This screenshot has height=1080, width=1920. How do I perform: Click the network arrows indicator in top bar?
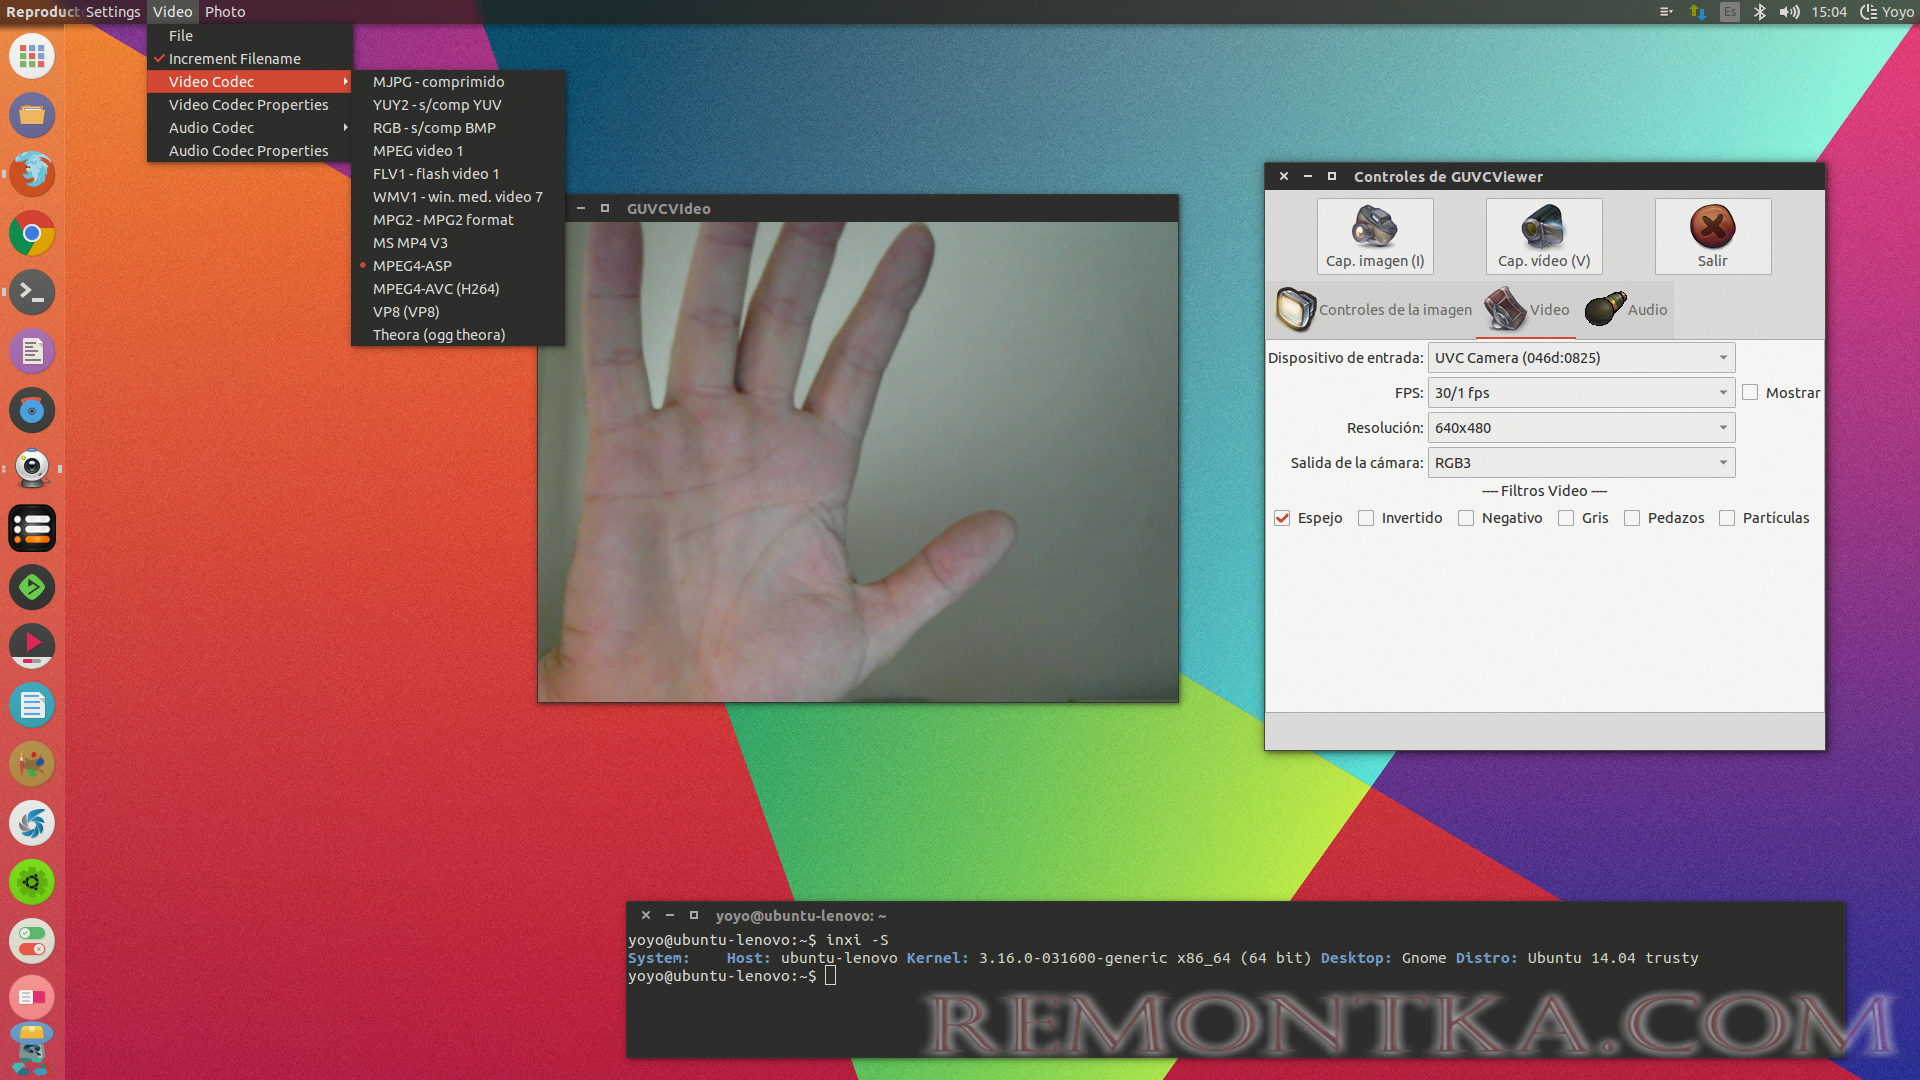pyautogui.click(x=1697, y=12)
